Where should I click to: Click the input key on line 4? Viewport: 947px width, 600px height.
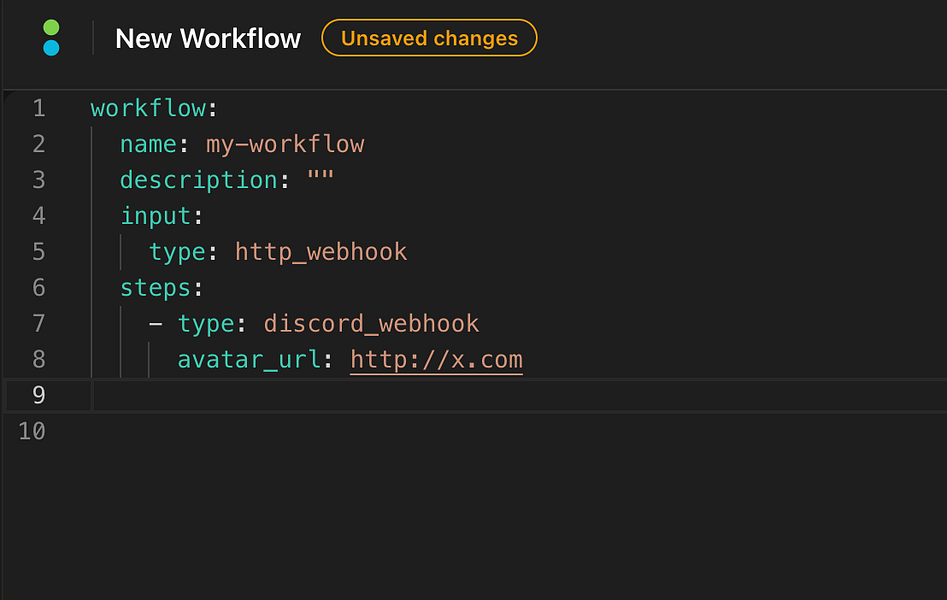pyautogui.click(x=155, y=216)
